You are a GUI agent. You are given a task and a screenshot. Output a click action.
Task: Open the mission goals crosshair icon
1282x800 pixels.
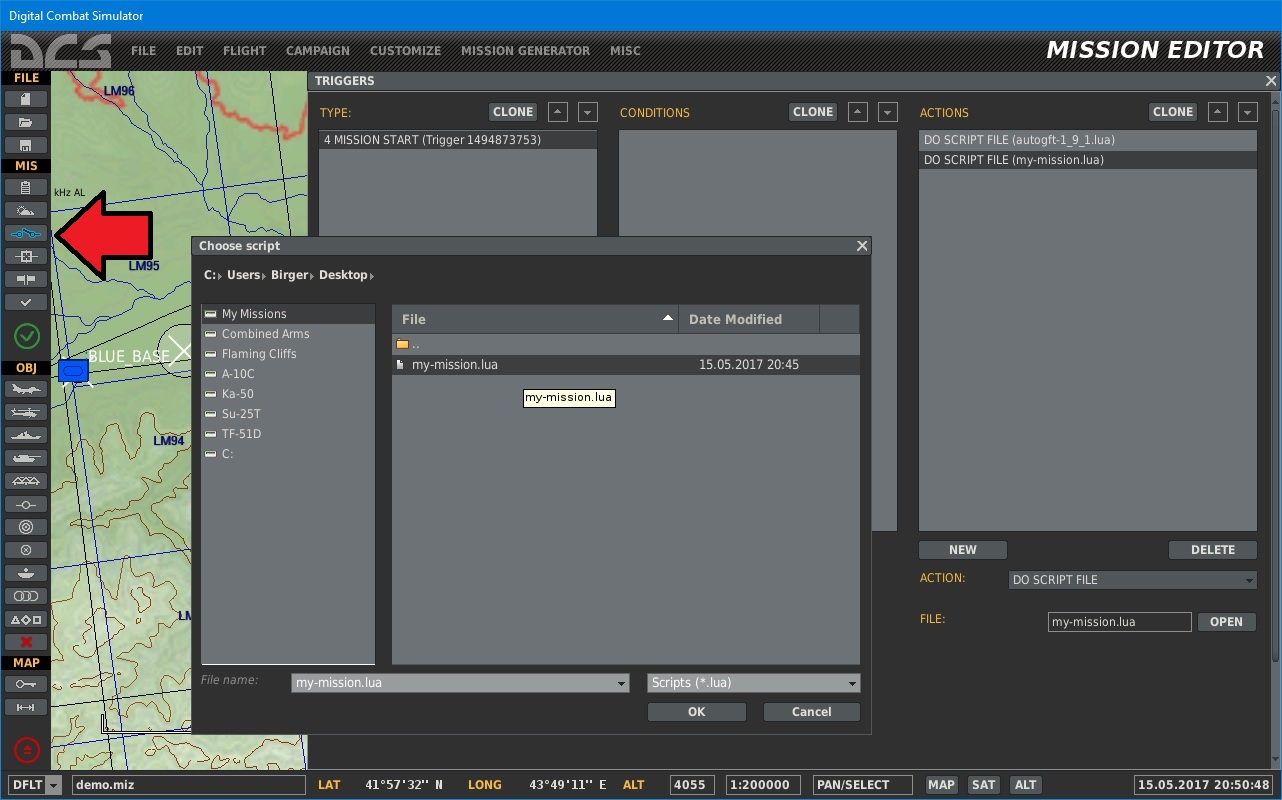tap(26, 256)
